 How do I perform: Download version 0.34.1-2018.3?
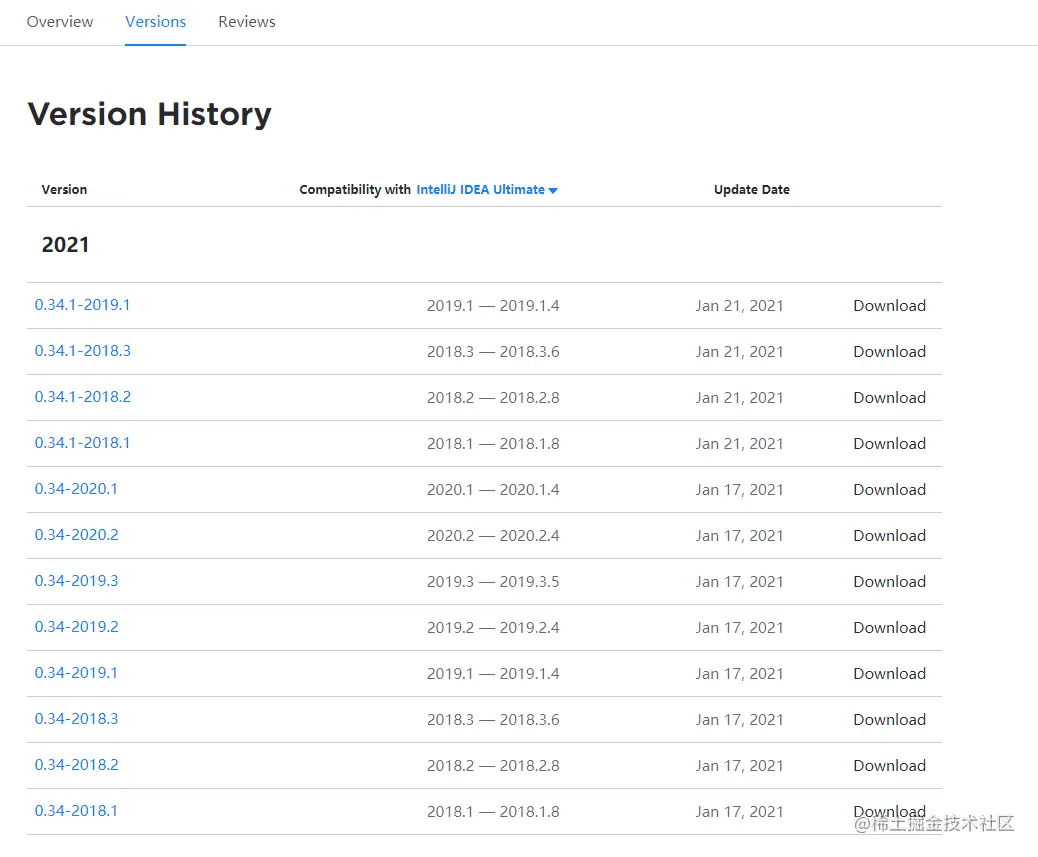click(x=889, y=351)
